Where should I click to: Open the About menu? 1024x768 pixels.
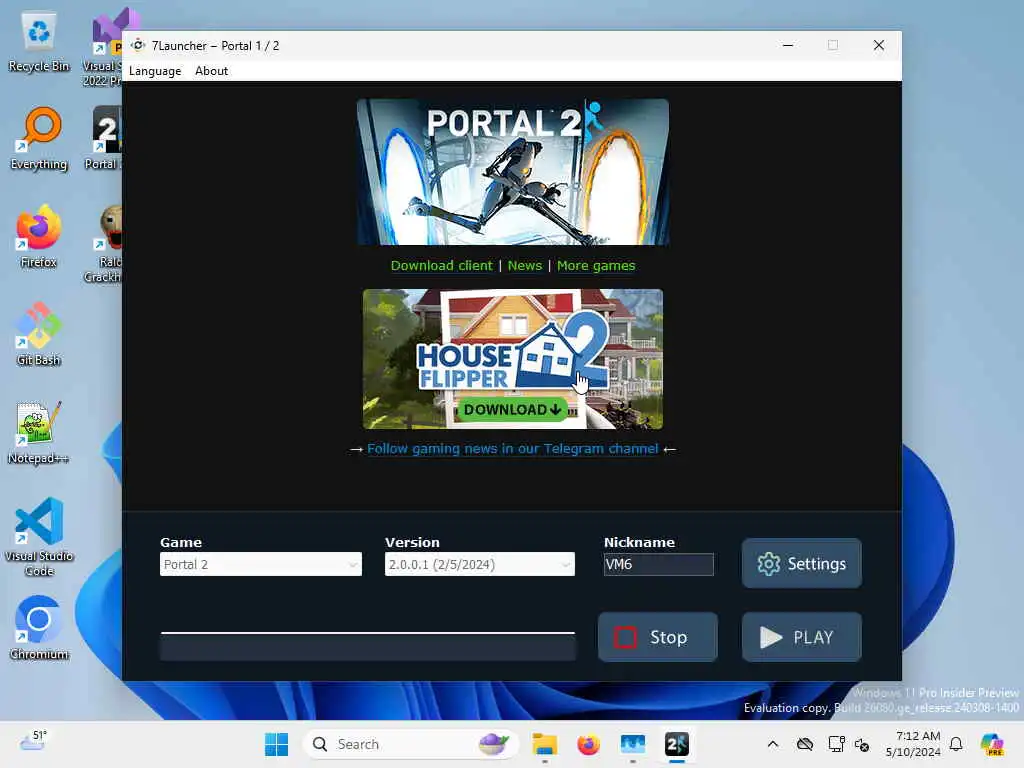coord(211,71)
